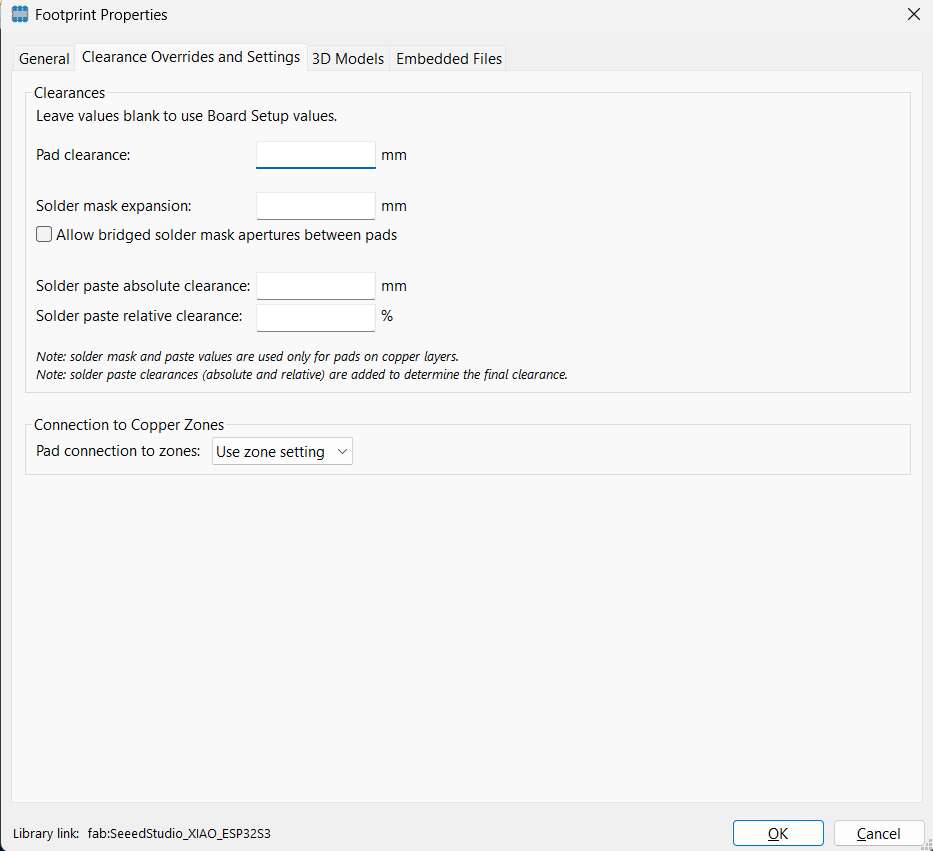Click the resize grip in bottom-right corner
This screenshot has height=851, width=933.
[x=925, y=845]
